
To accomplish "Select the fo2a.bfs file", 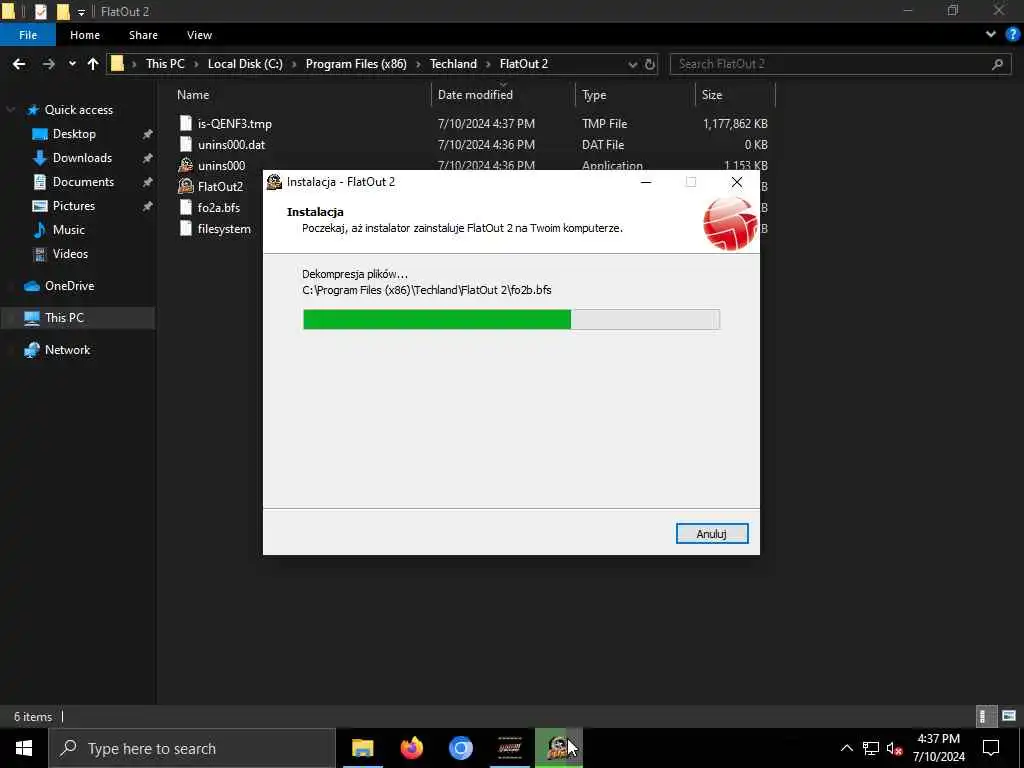I will (x=219, y=208).
